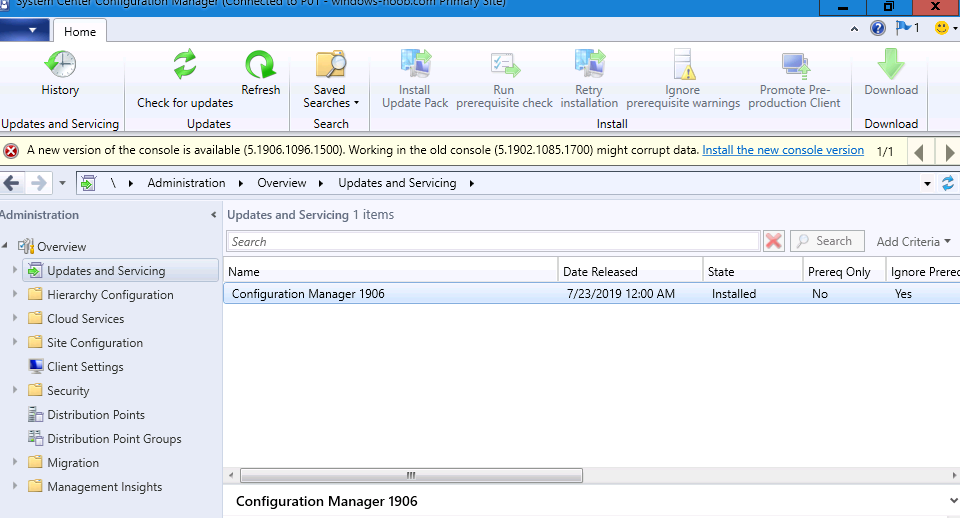This screenshot has height=518, width=960.
Task: Open Add Criteria dropdown
Action: tap(913, 241)
